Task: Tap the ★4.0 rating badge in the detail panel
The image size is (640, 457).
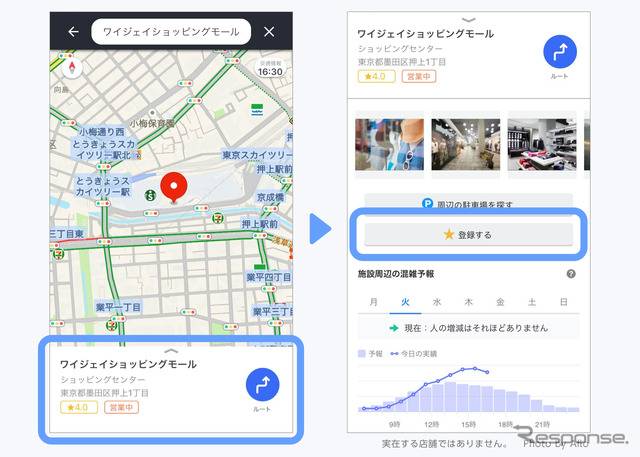Action: [377, 76]
